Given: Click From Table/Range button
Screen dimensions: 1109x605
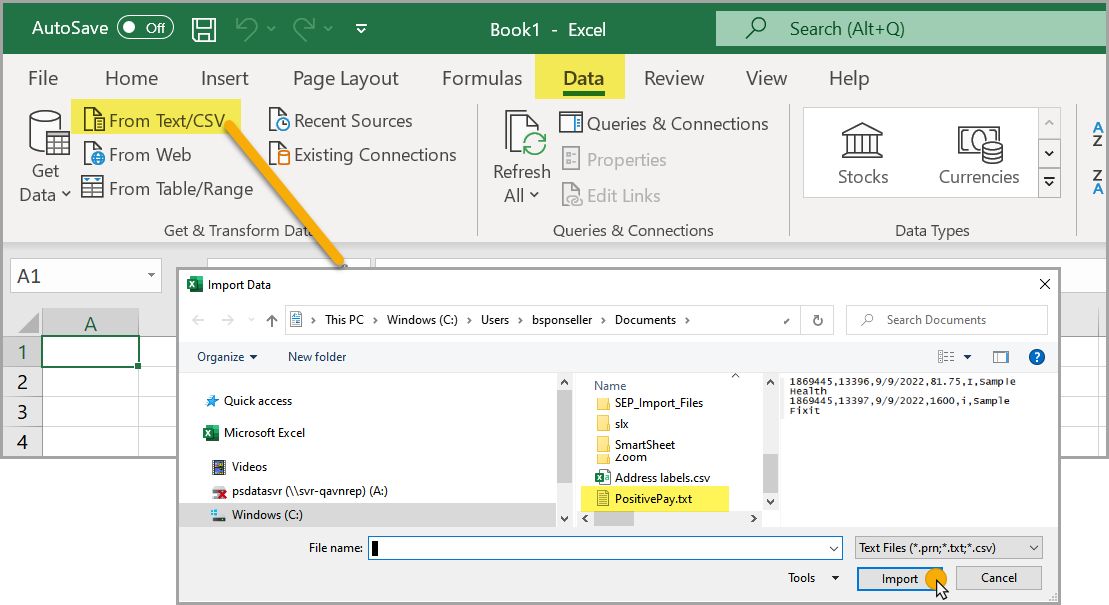Looking at the screenshot, I should 168,188.
